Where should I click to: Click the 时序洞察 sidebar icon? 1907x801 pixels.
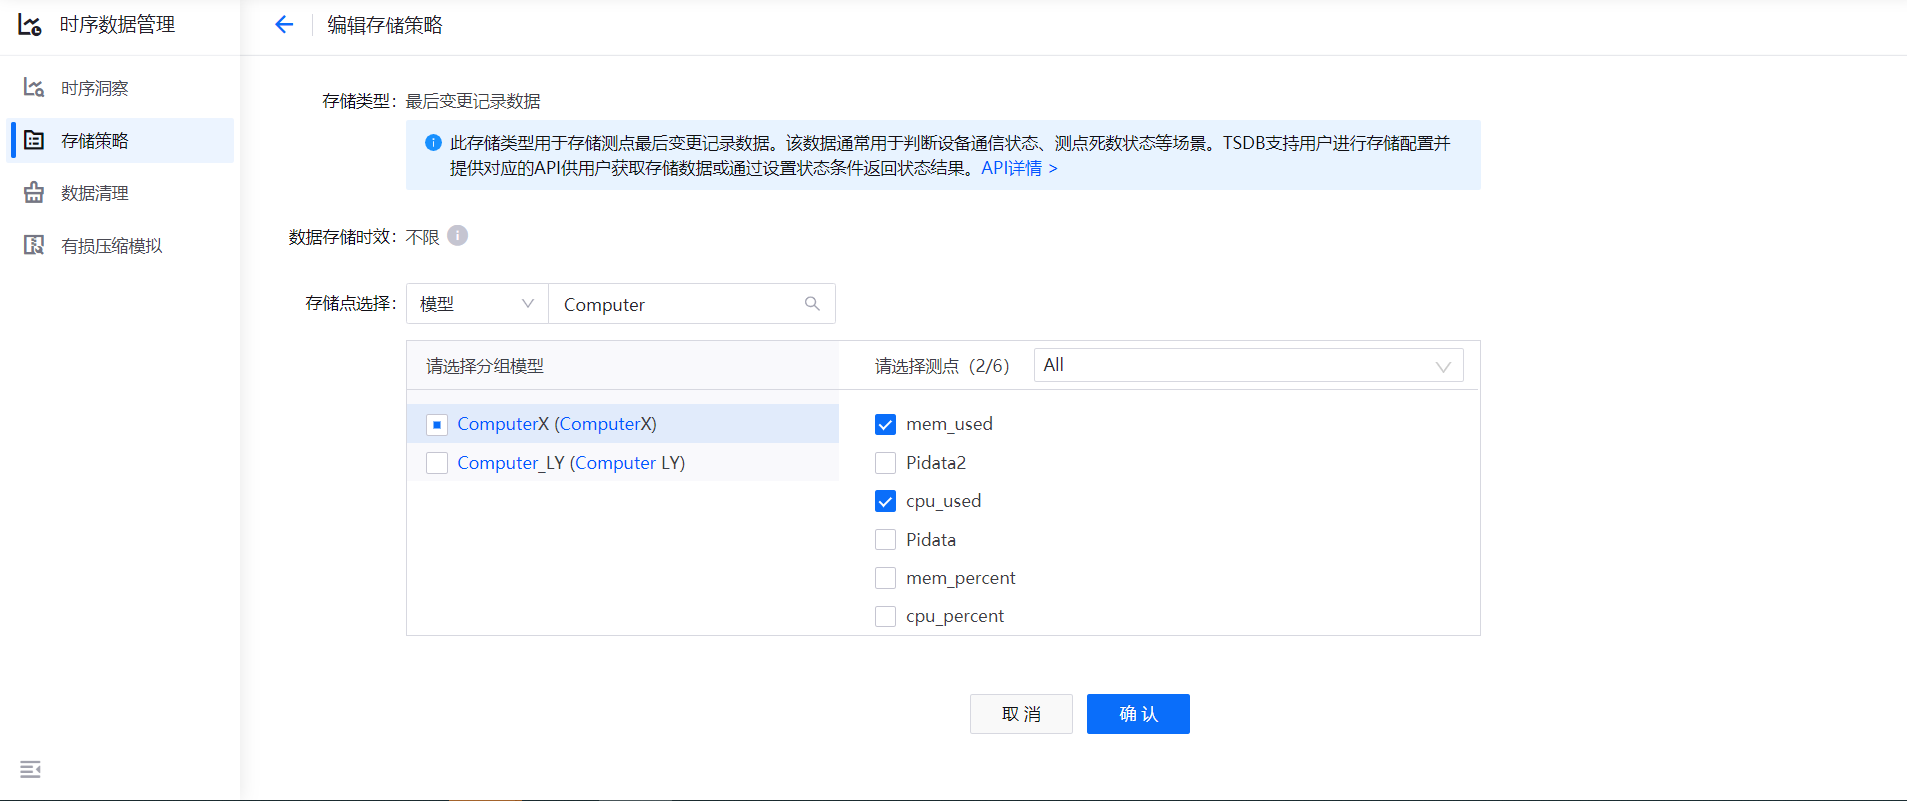point(34,88)
